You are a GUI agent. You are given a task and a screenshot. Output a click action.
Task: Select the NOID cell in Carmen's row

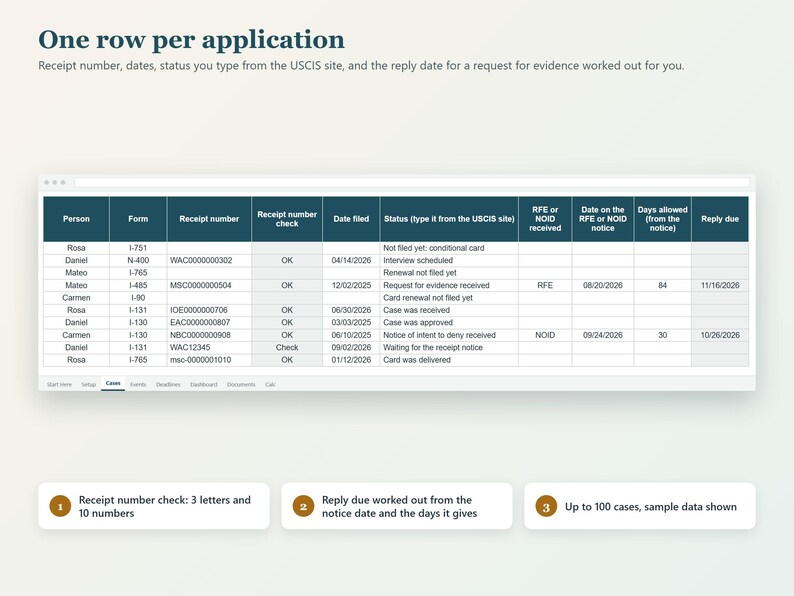pyautogui.click(x=545, y=335)
